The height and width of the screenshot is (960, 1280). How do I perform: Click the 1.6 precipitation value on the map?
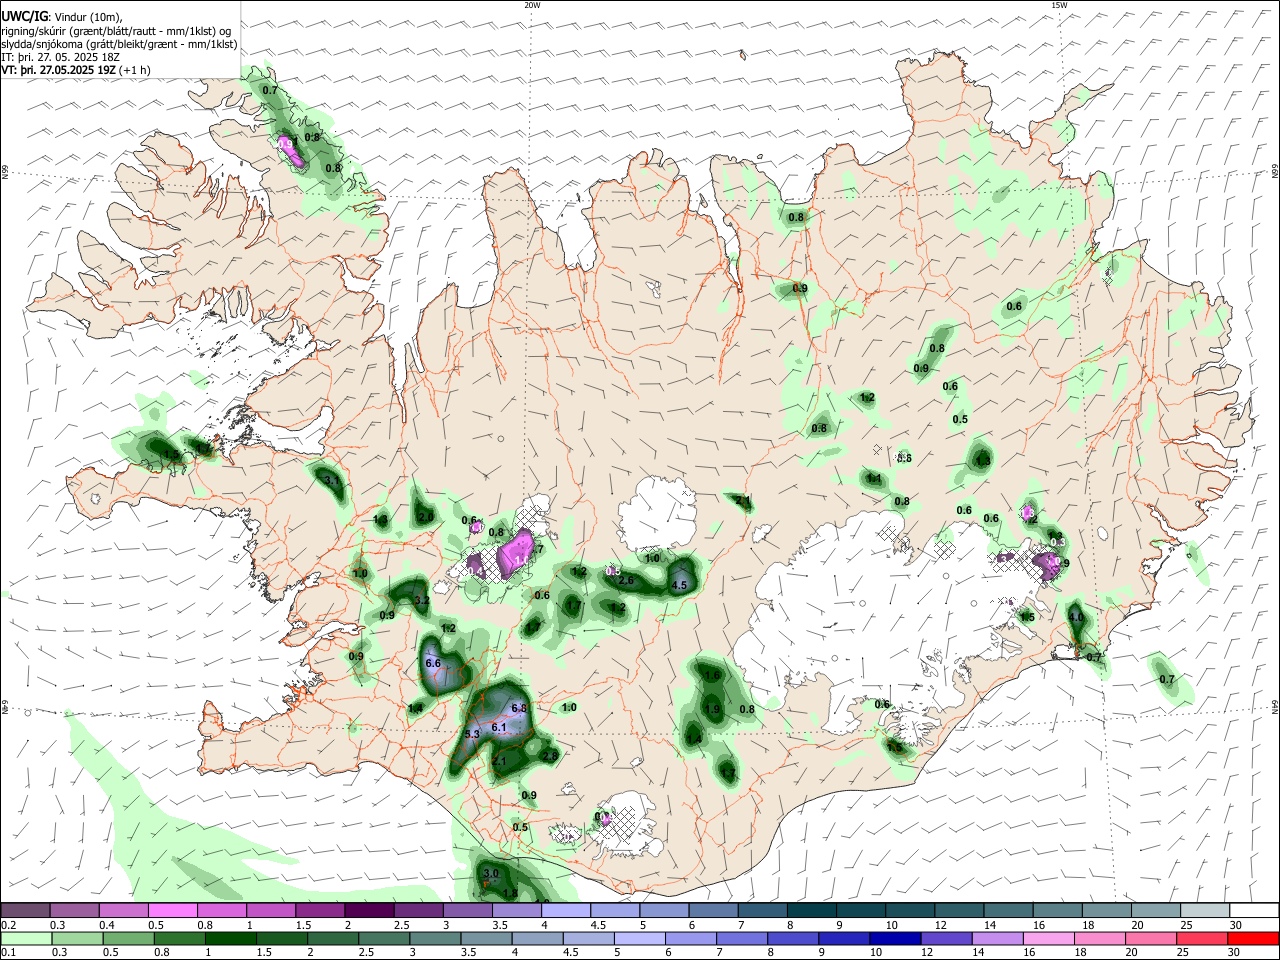pos(713,676)
